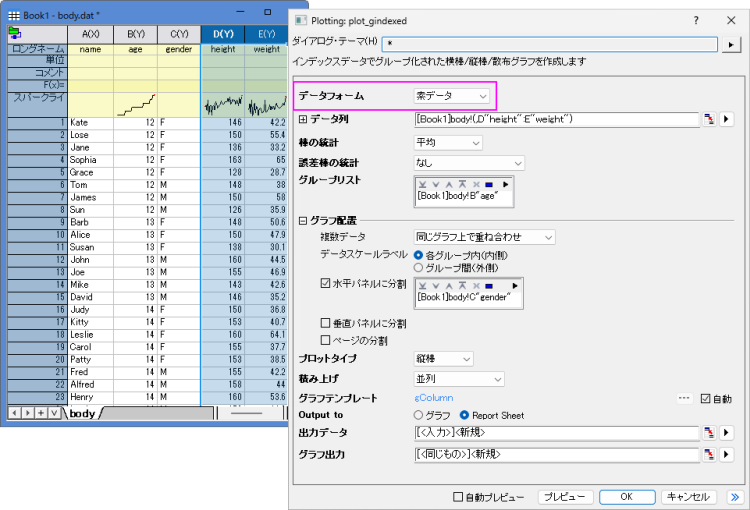
Task: Click the キャンセル button
Action: click(x=688, y=497)
